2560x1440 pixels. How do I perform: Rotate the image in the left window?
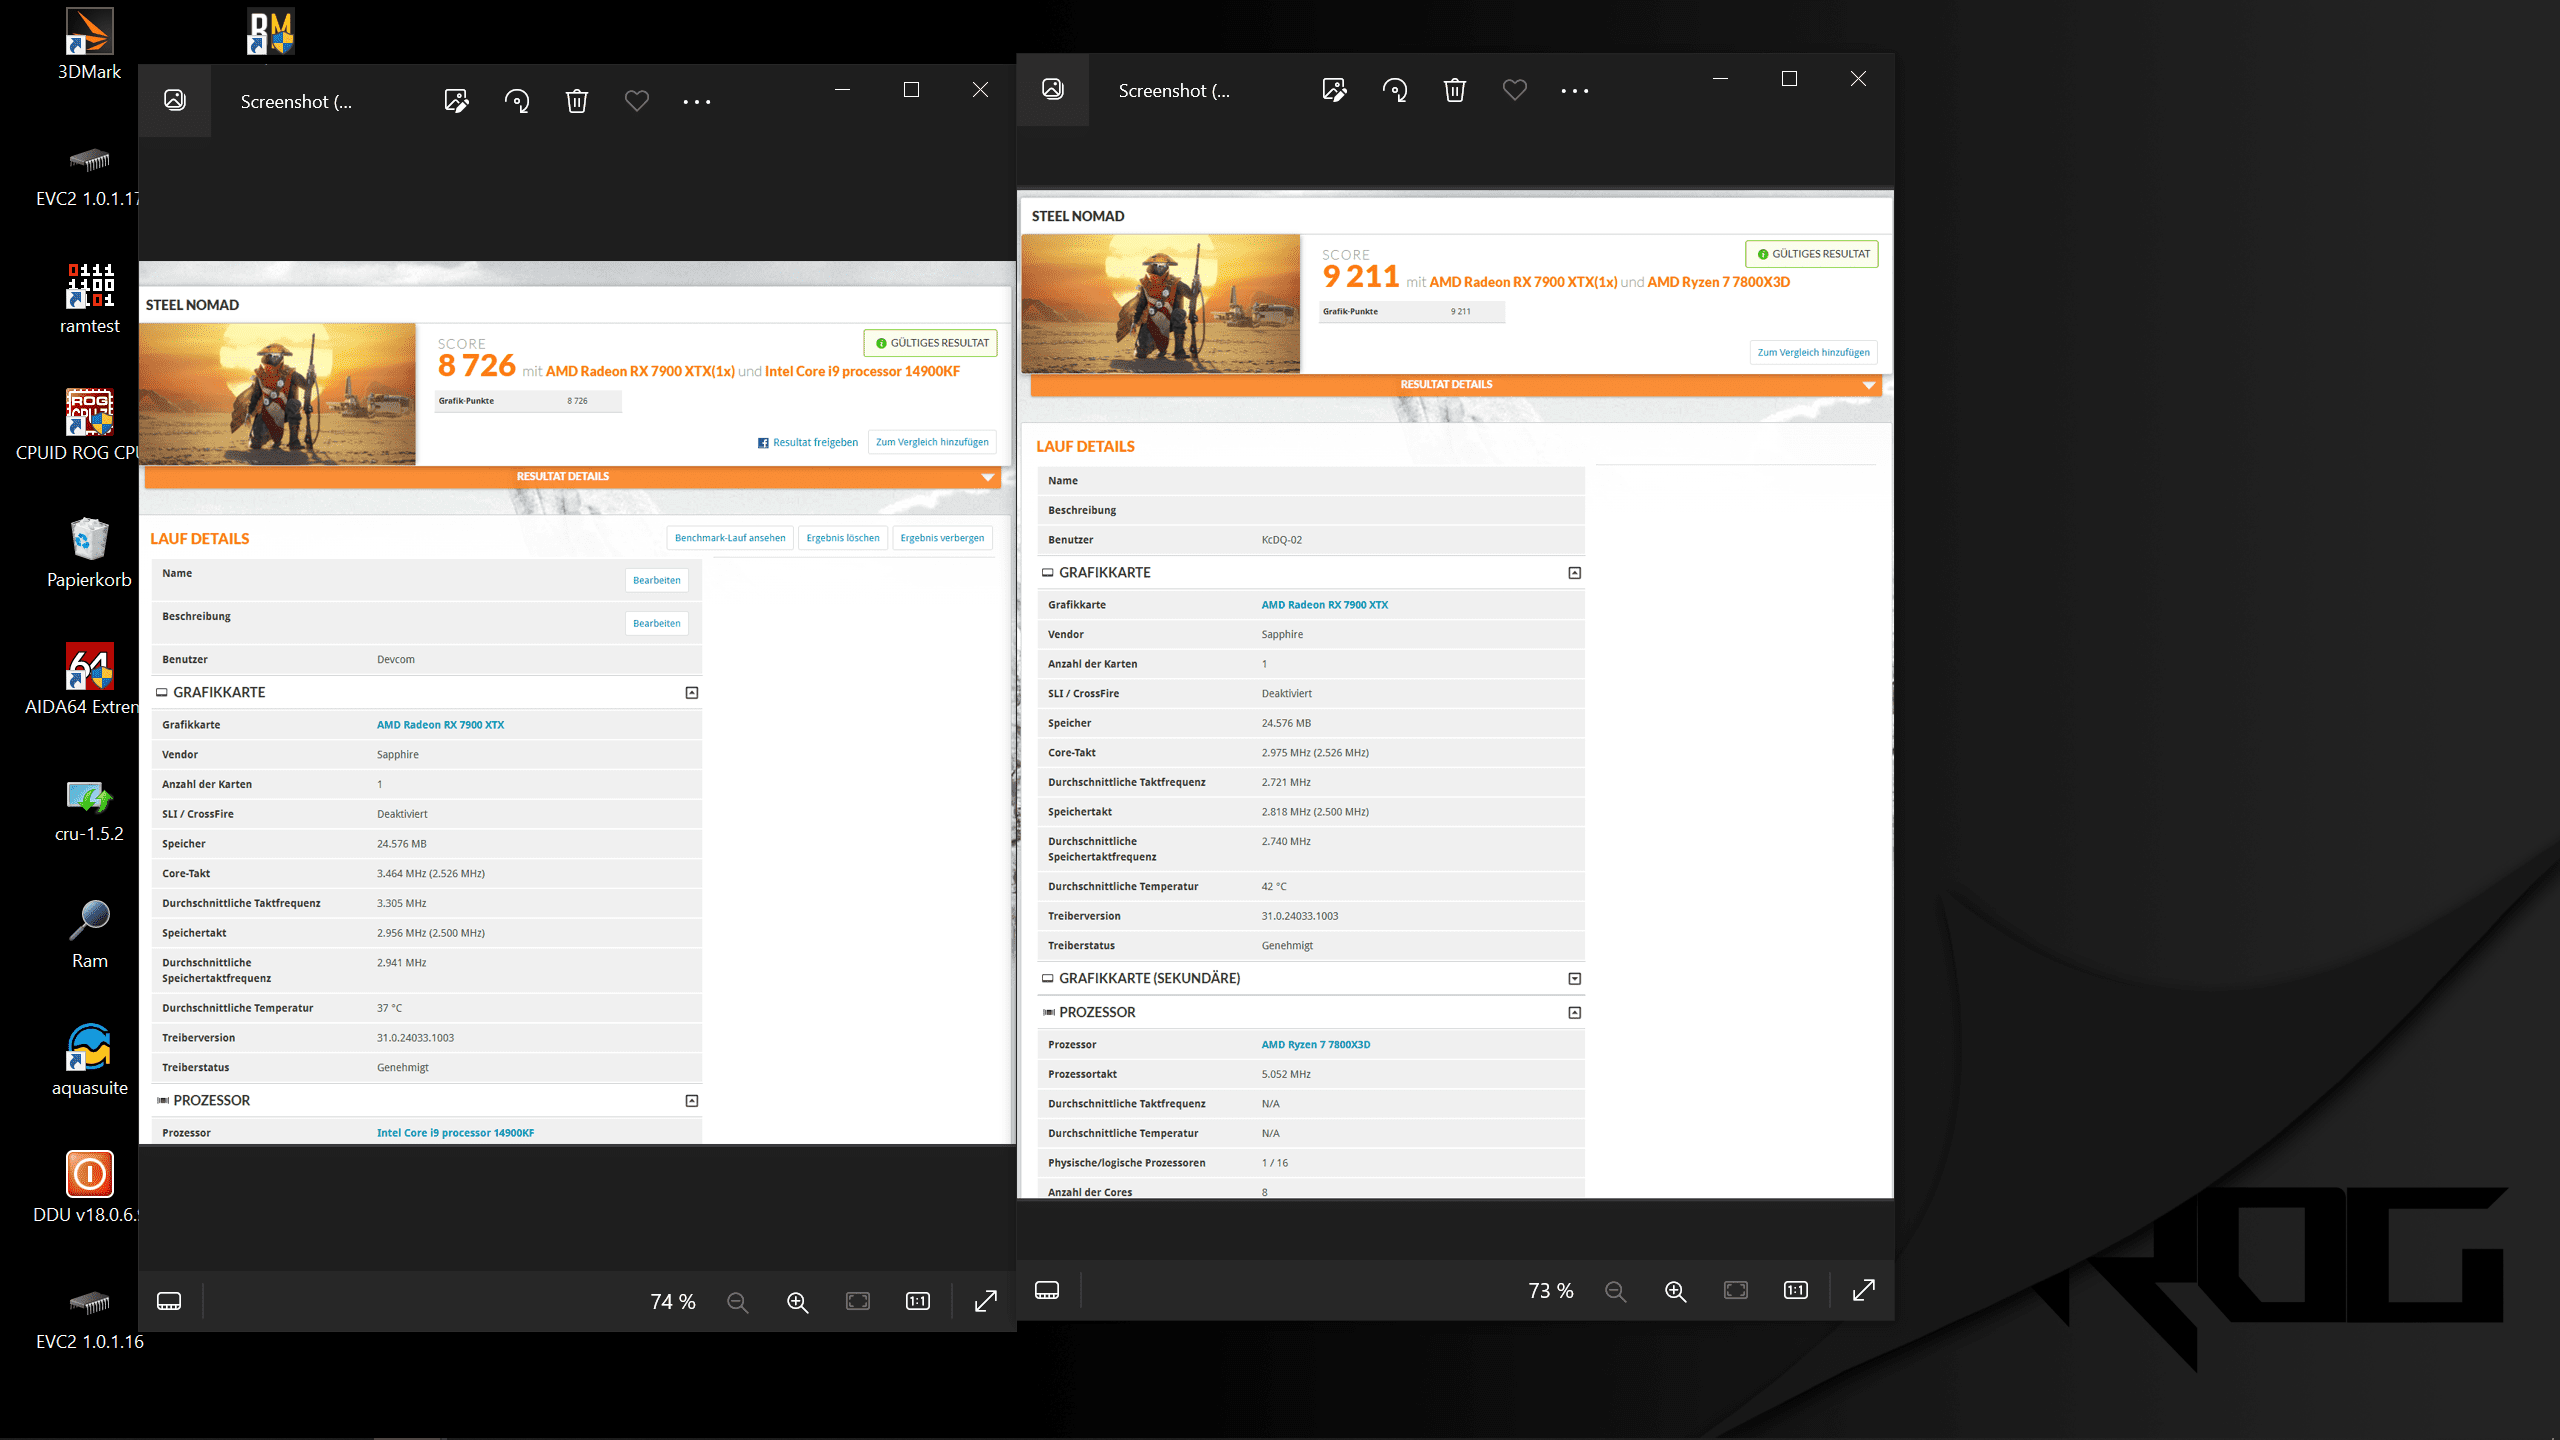point(517,101)
